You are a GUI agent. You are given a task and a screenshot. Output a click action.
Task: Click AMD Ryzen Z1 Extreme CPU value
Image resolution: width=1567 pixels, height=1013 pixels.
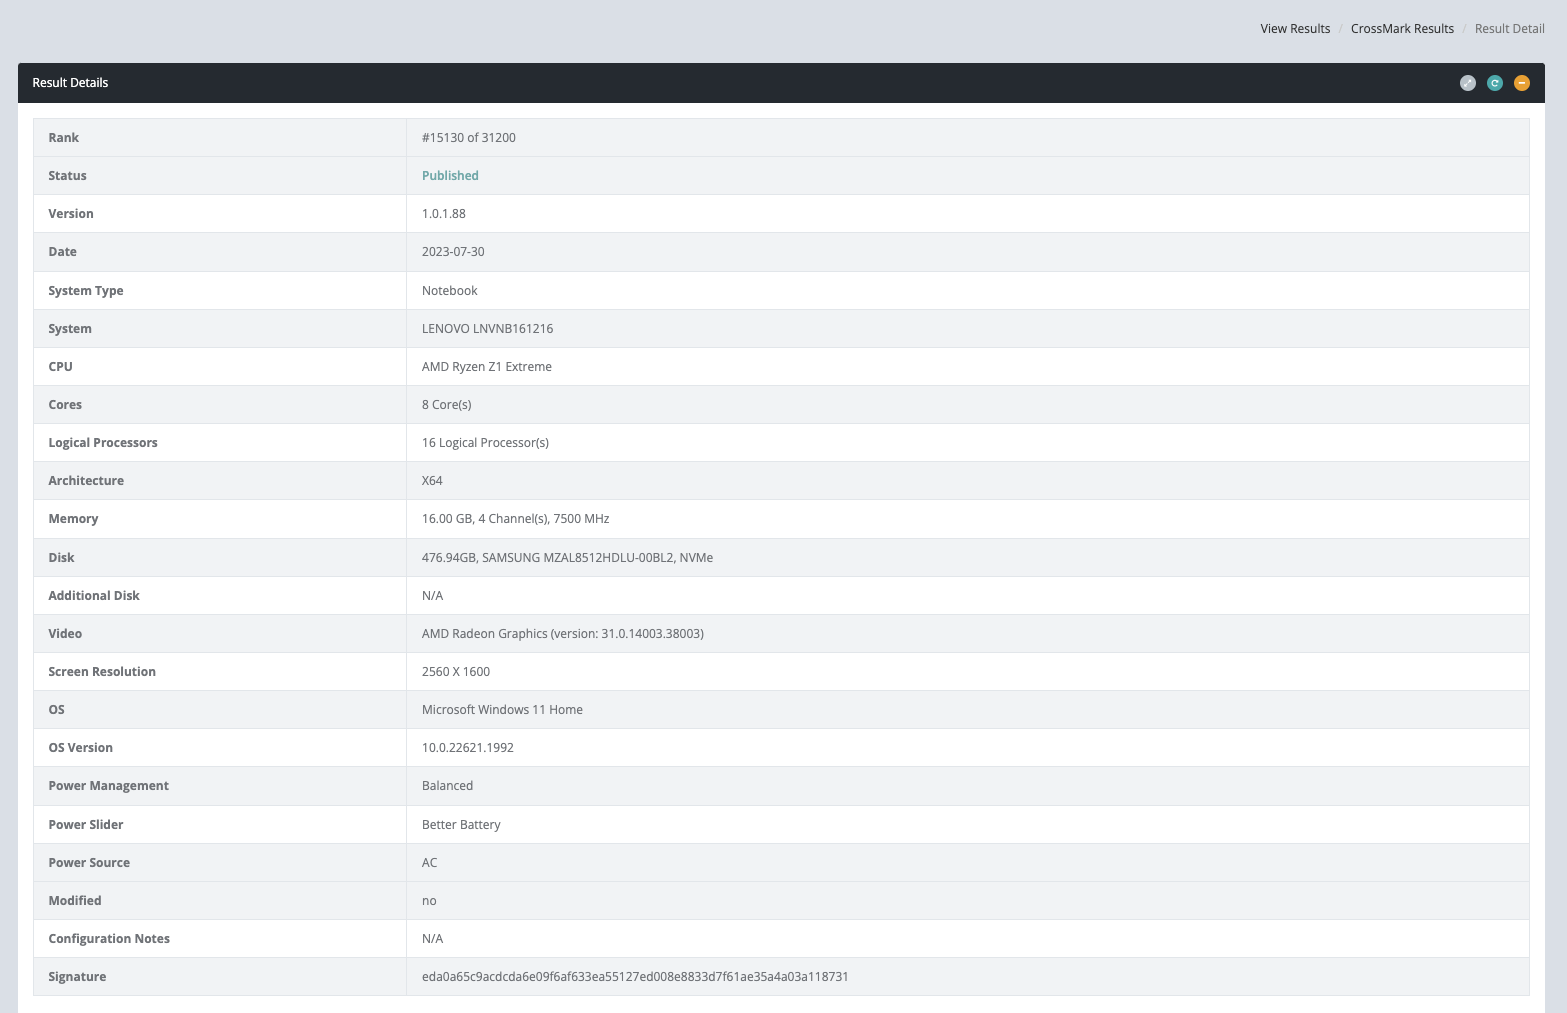coord(487,367)
